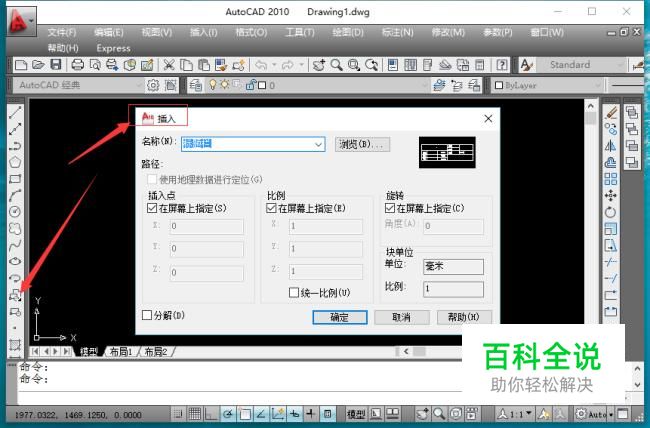
Task: Click the 取消 button
Action: coord(402,317)
